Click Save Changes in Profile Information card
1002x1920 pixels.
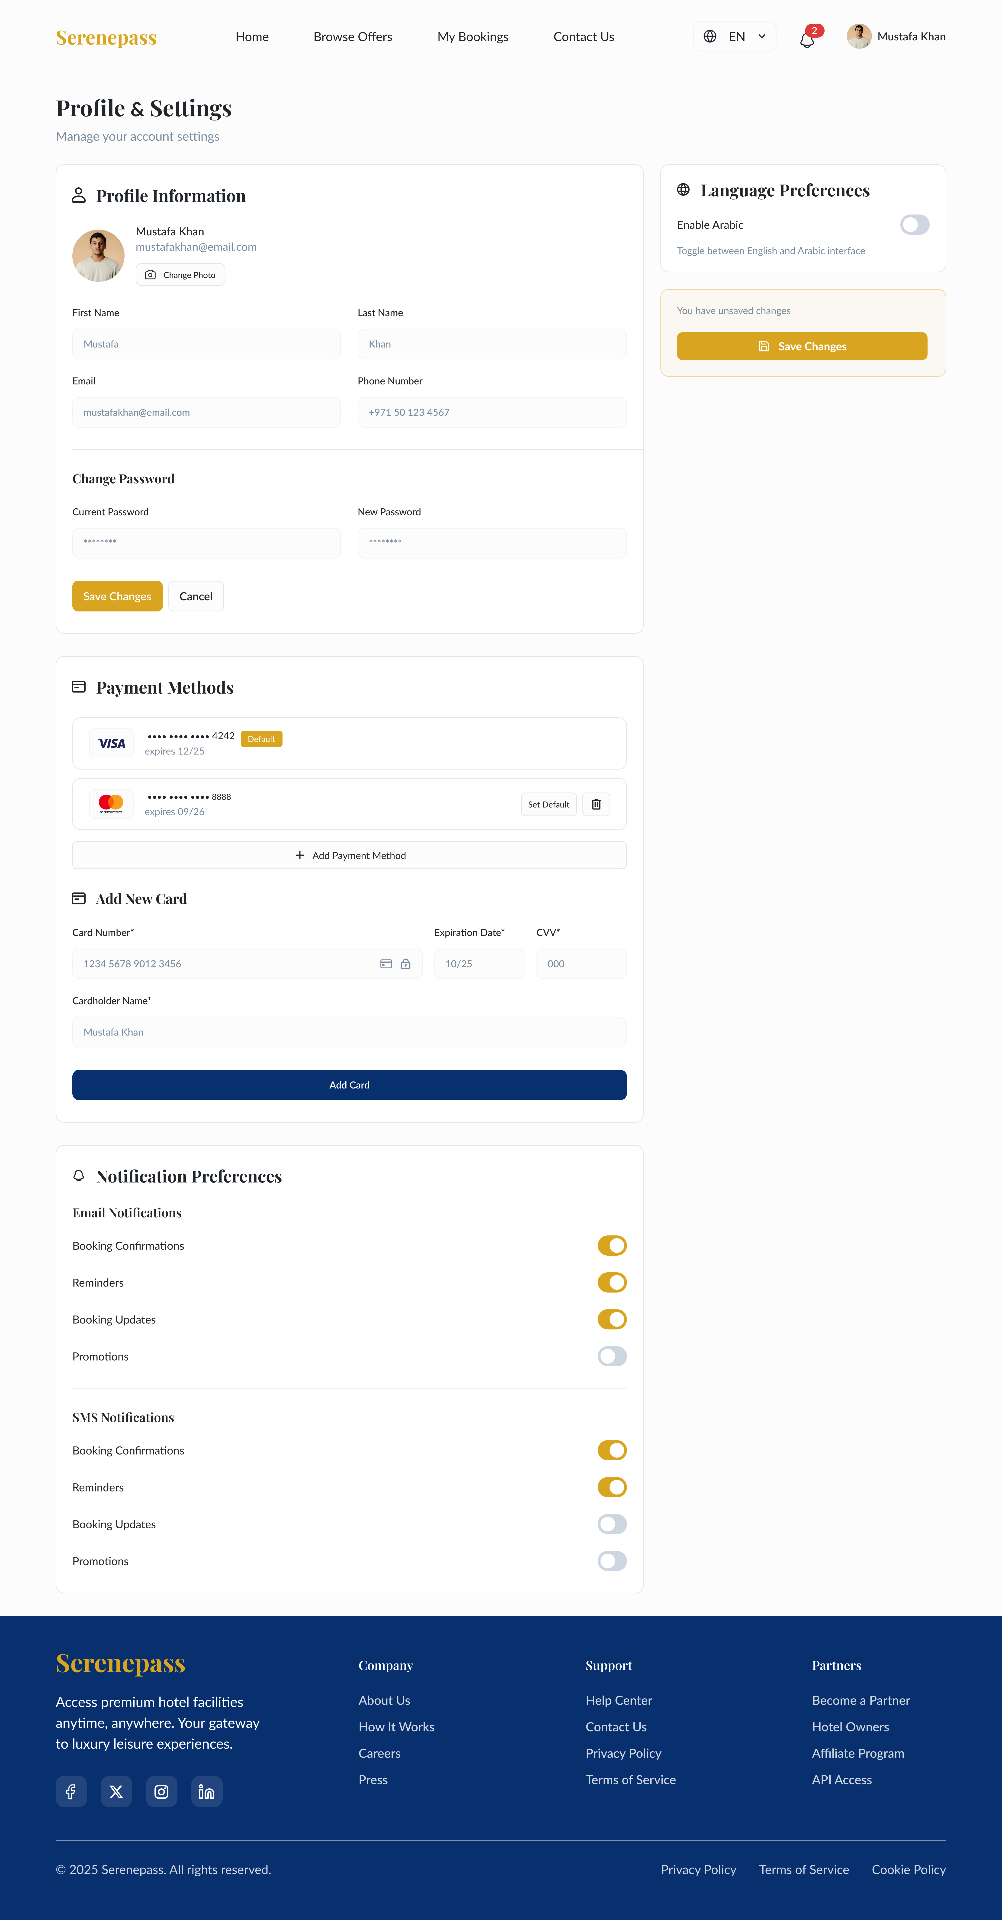pos(117,596)
